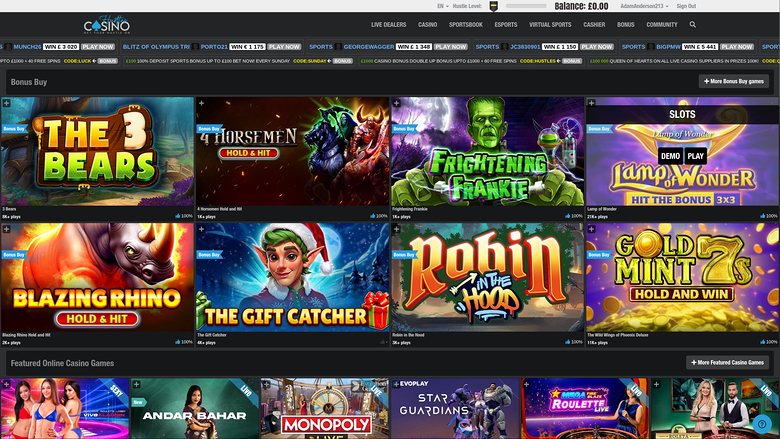
Task: Click Play Now beside MUNCH26 win
Action: pyautogui.click(x=98, y=47)
